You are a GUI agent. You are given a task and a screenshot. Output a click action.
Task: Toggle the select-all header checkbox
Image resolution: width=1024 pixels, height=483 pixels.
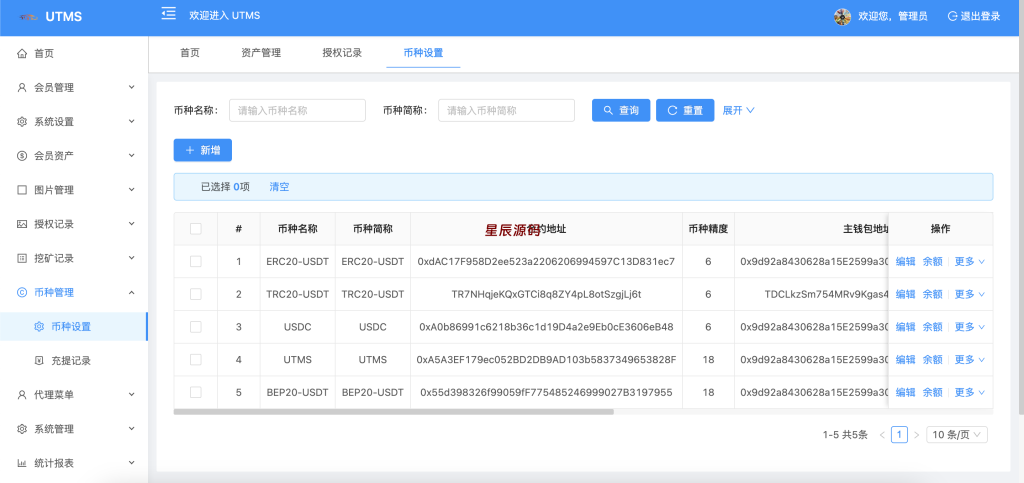tap(196, 228)
